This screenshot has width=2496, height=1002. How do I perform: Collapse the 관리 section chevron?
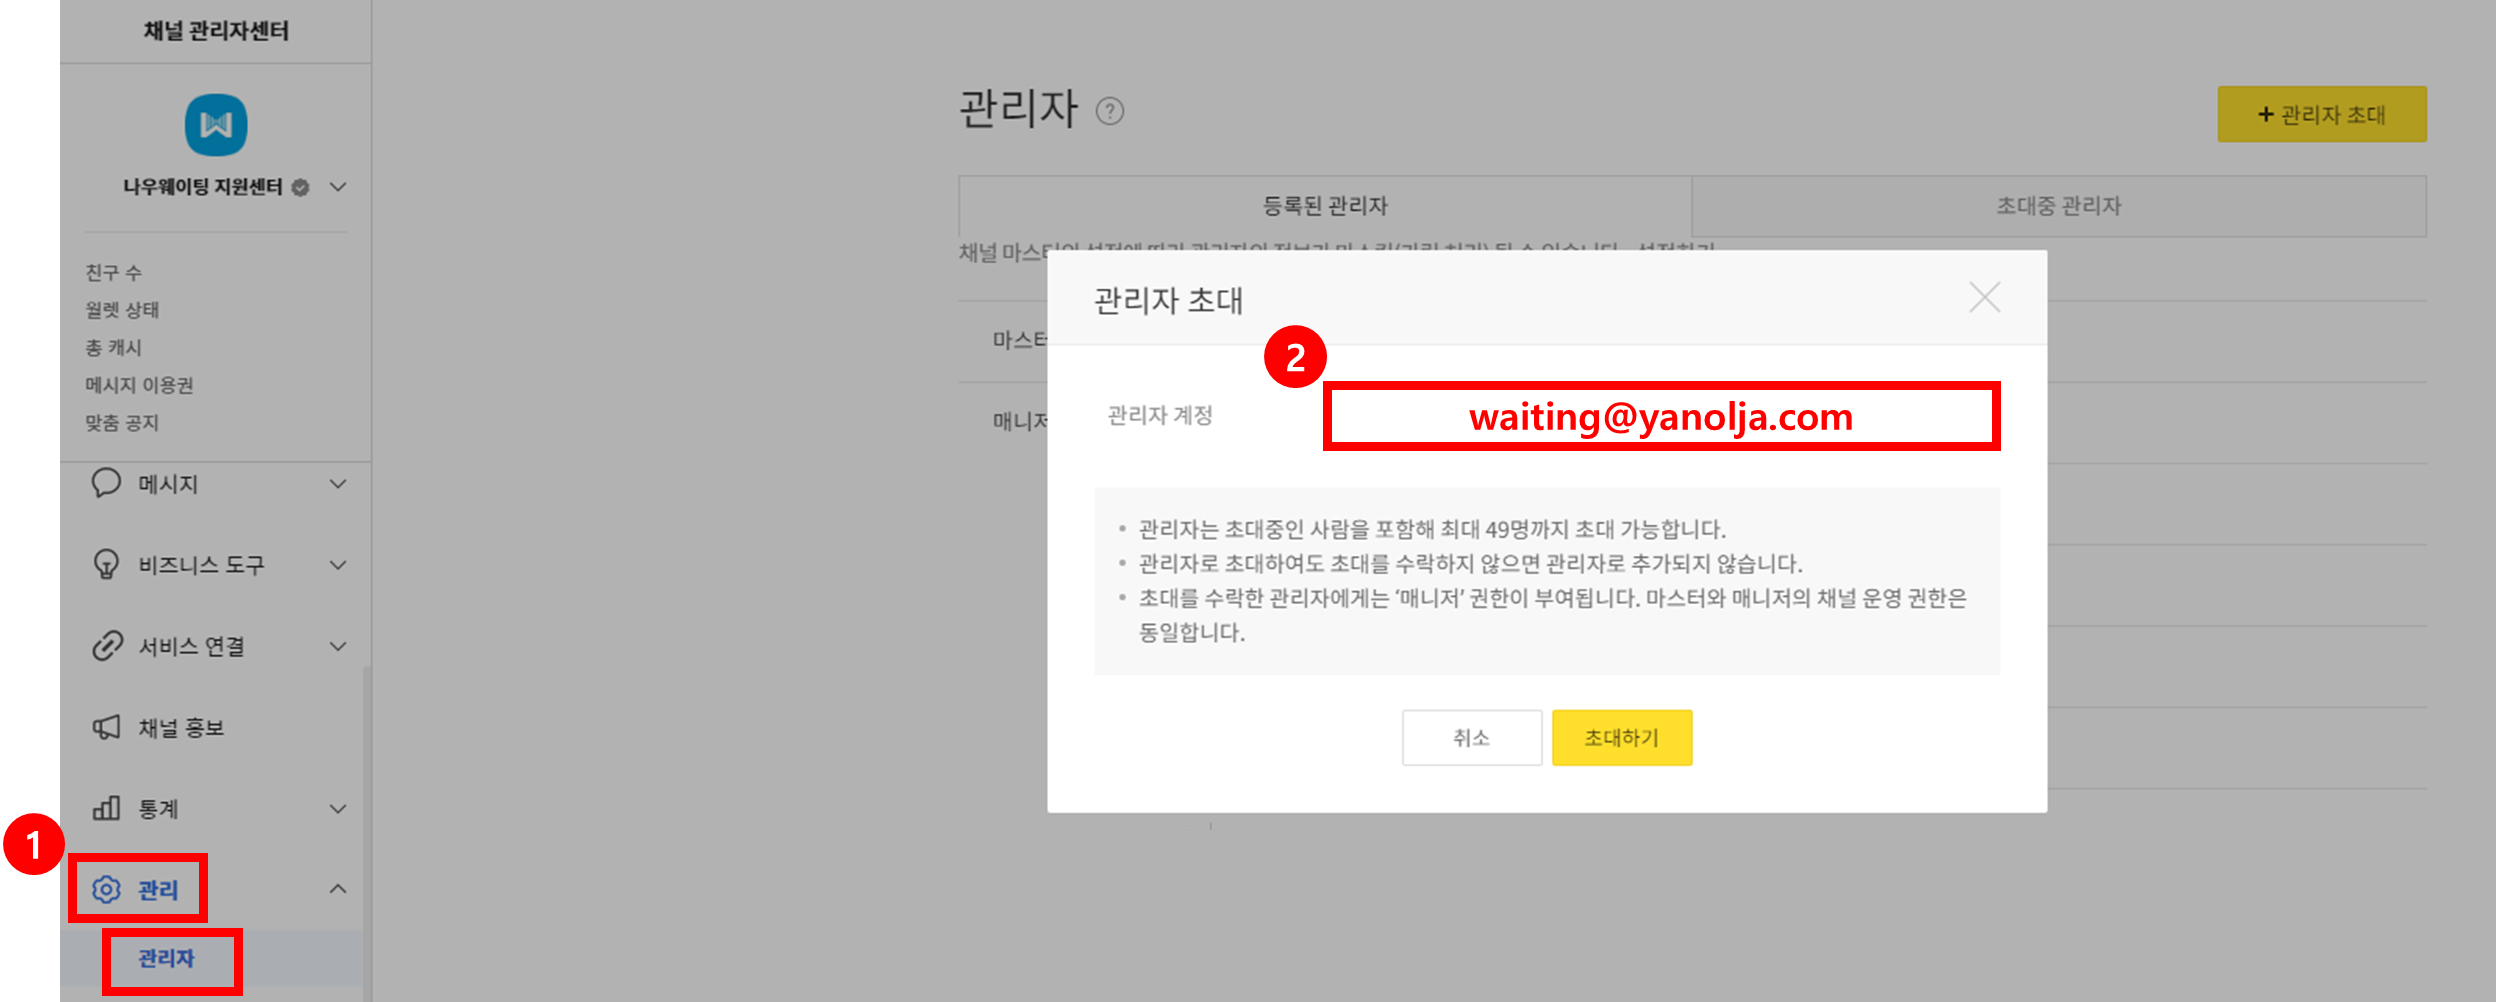[338, 889]
